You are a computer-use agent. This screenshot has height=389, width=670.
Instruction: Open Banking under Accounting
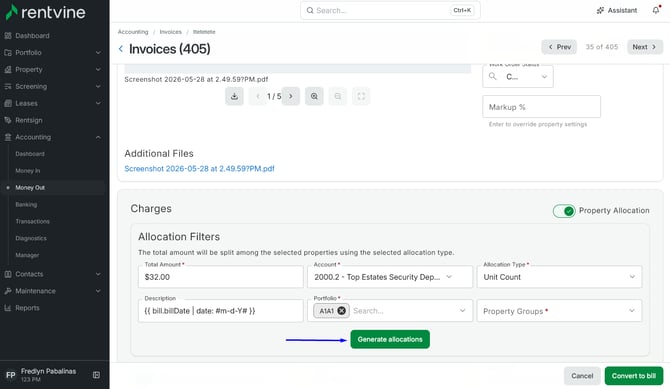(x=26, y=204)
